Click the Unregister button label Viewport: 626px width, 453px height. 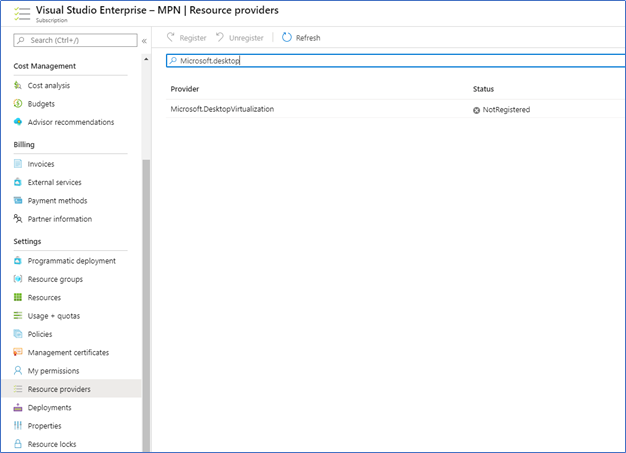click(x=246, y=38)
